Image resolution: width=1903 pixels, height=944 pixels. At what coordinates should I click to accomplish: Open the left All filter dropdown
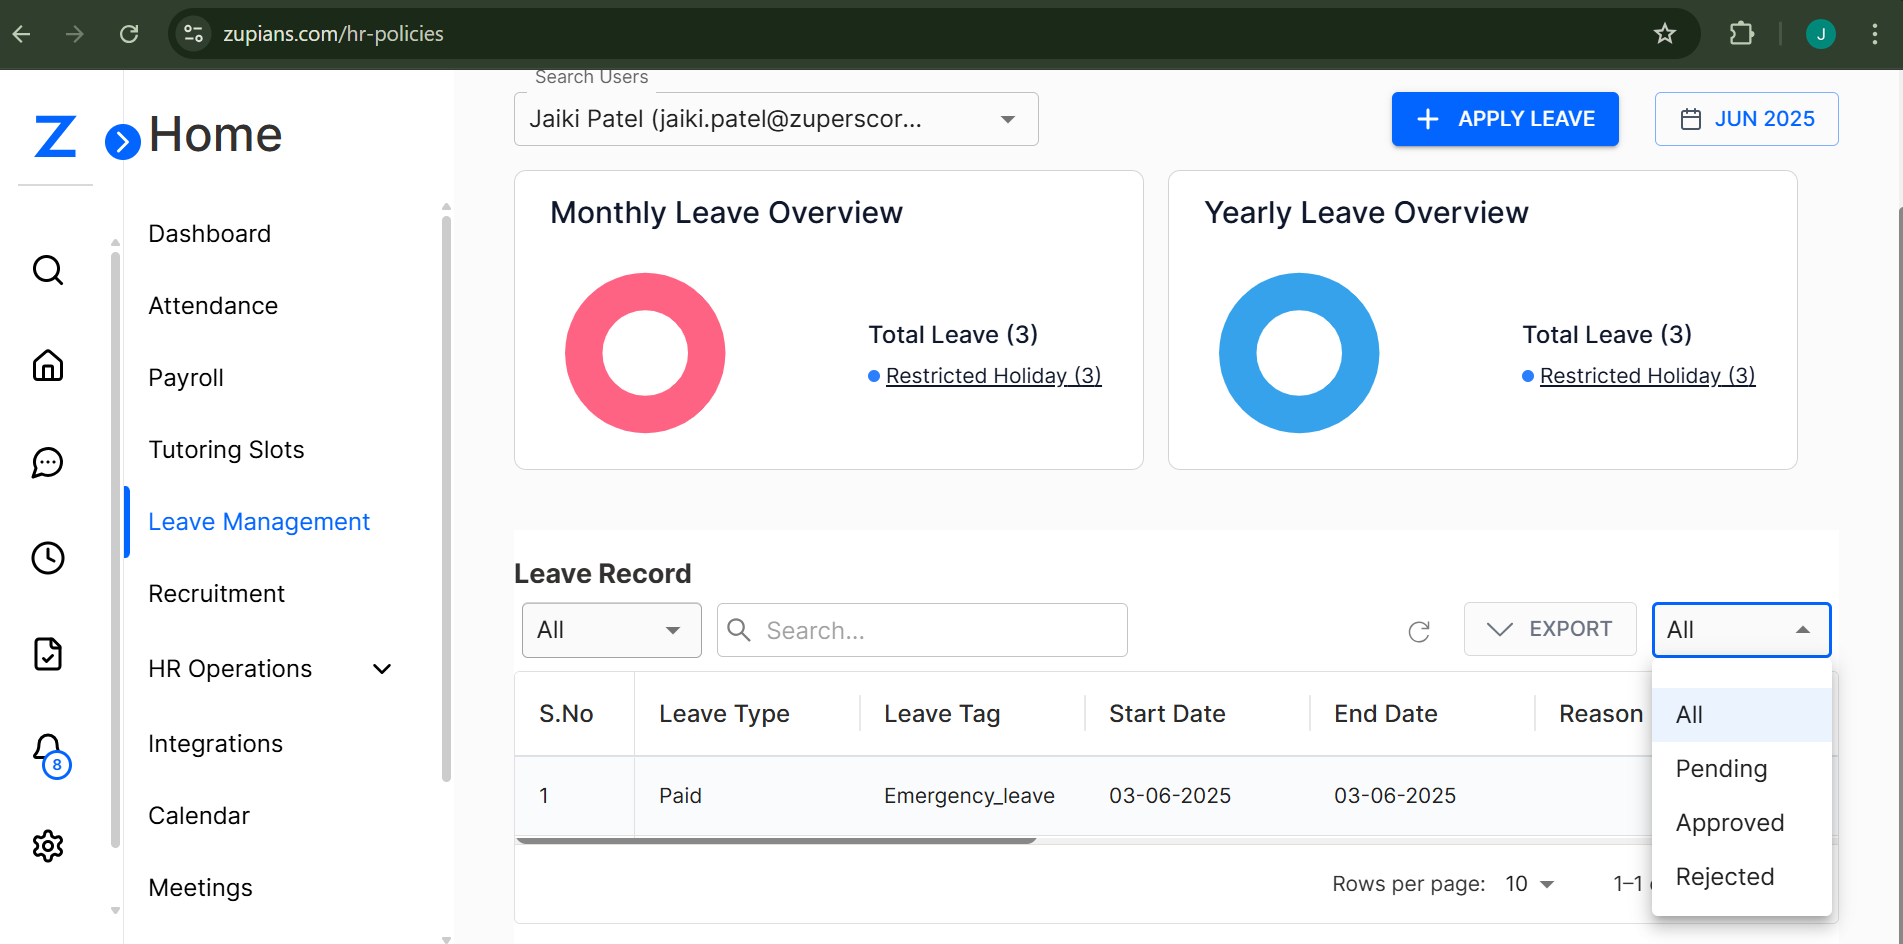[x=611, y=630]
